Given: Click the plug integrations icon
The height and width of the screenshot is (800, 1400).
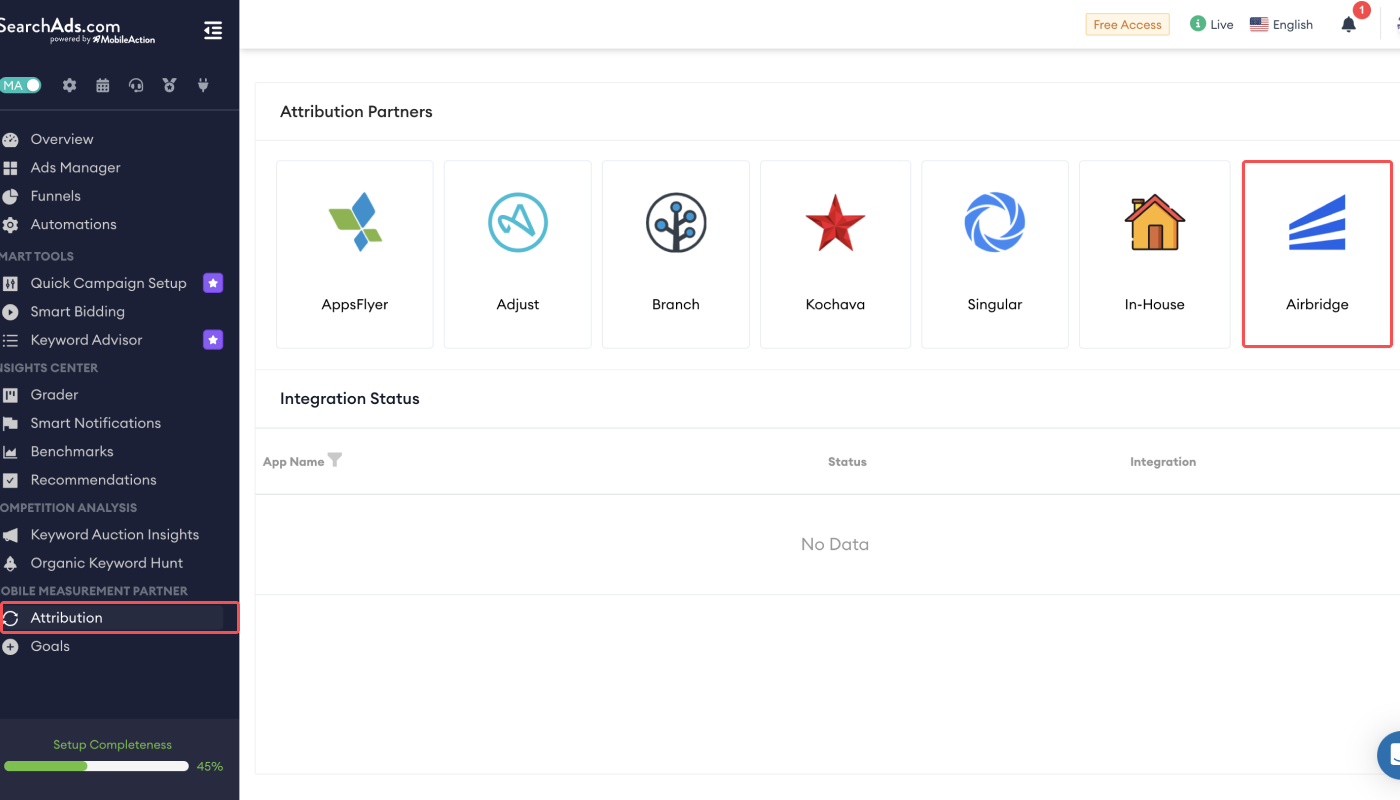Looking at the screenshot, I should (x=203, y=85).
